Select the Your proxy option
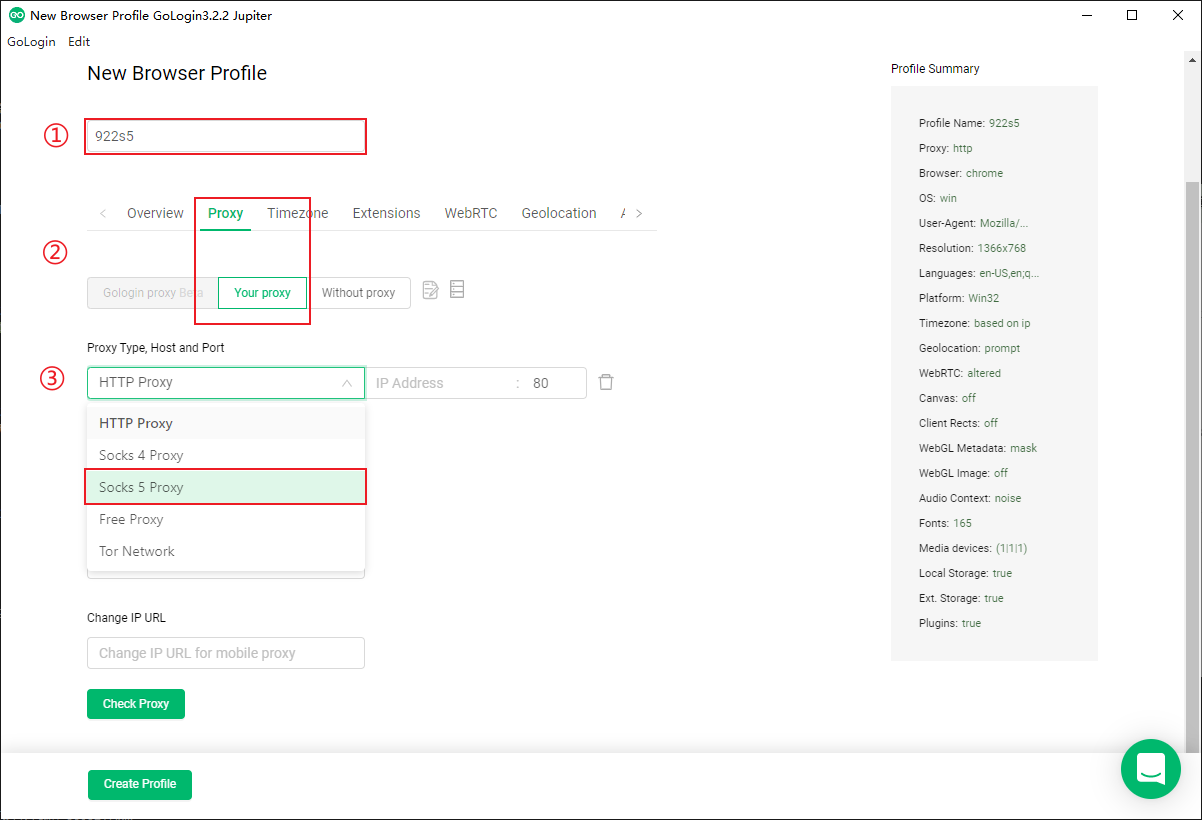 tap(262, 293)
